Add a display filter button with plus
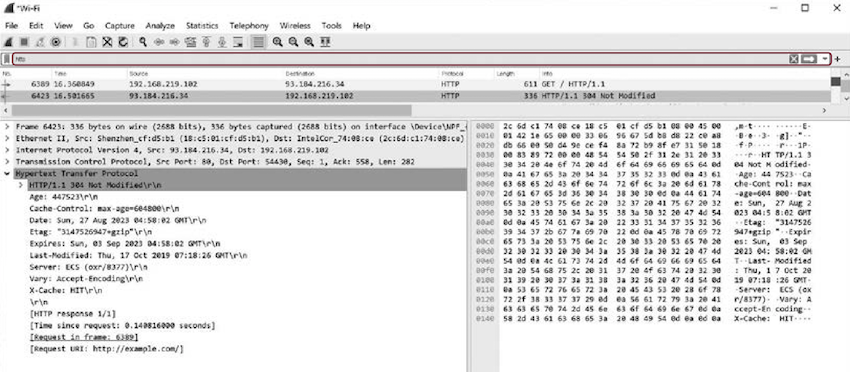 coord(838,59)
